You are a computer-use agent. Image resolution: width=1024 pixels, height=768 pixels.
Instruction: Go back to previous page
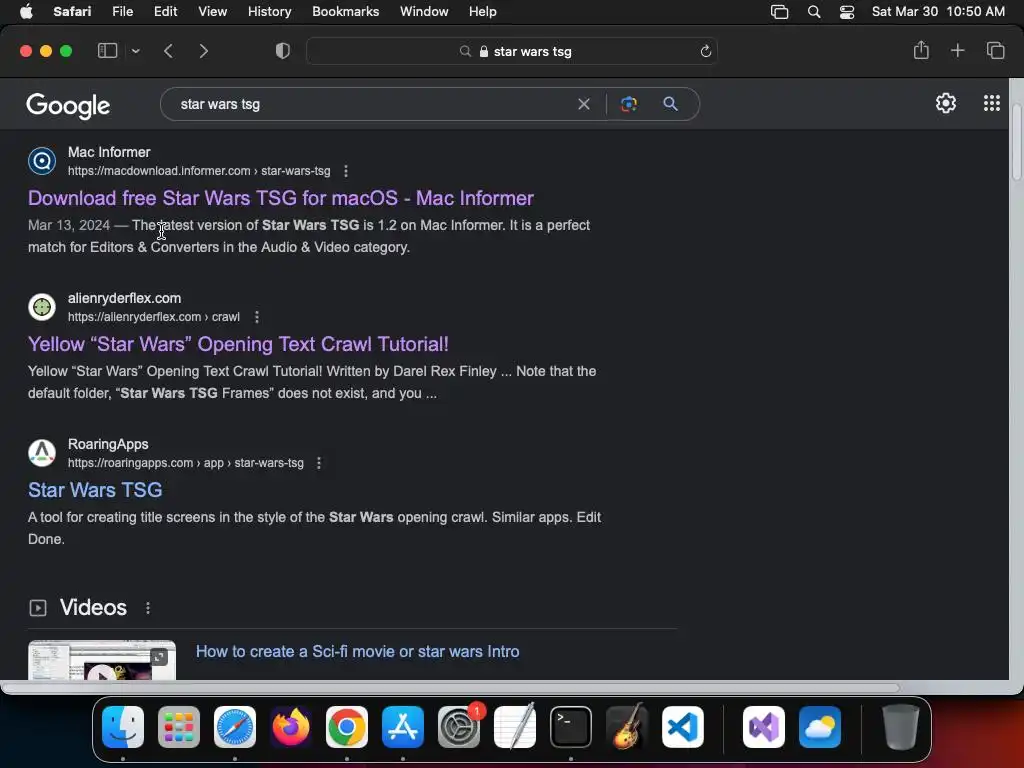pos(168,51)
